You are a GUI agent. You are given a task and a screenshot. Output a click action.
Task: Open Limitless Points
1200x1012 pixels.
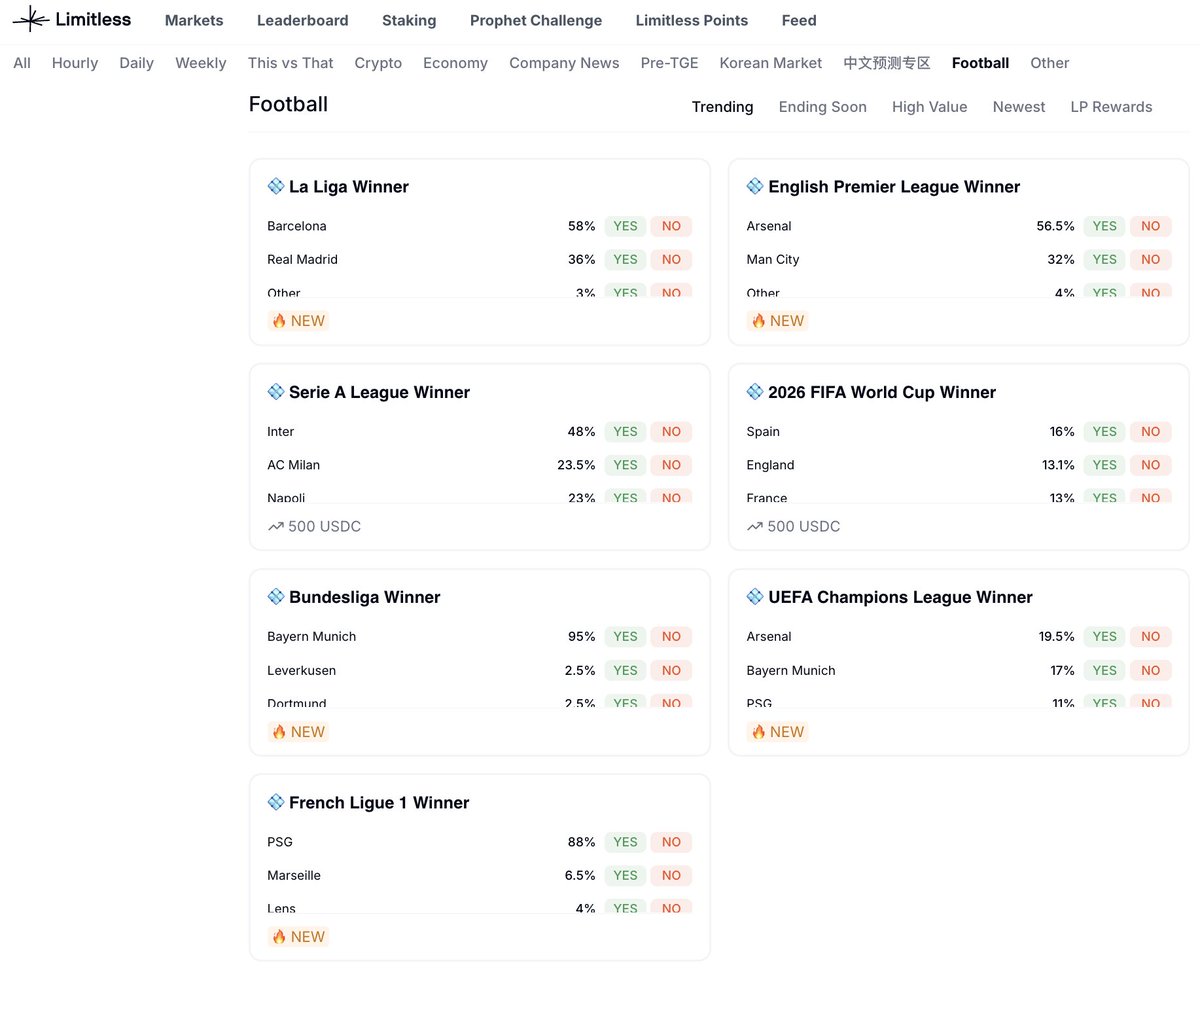tap(692, 20)
